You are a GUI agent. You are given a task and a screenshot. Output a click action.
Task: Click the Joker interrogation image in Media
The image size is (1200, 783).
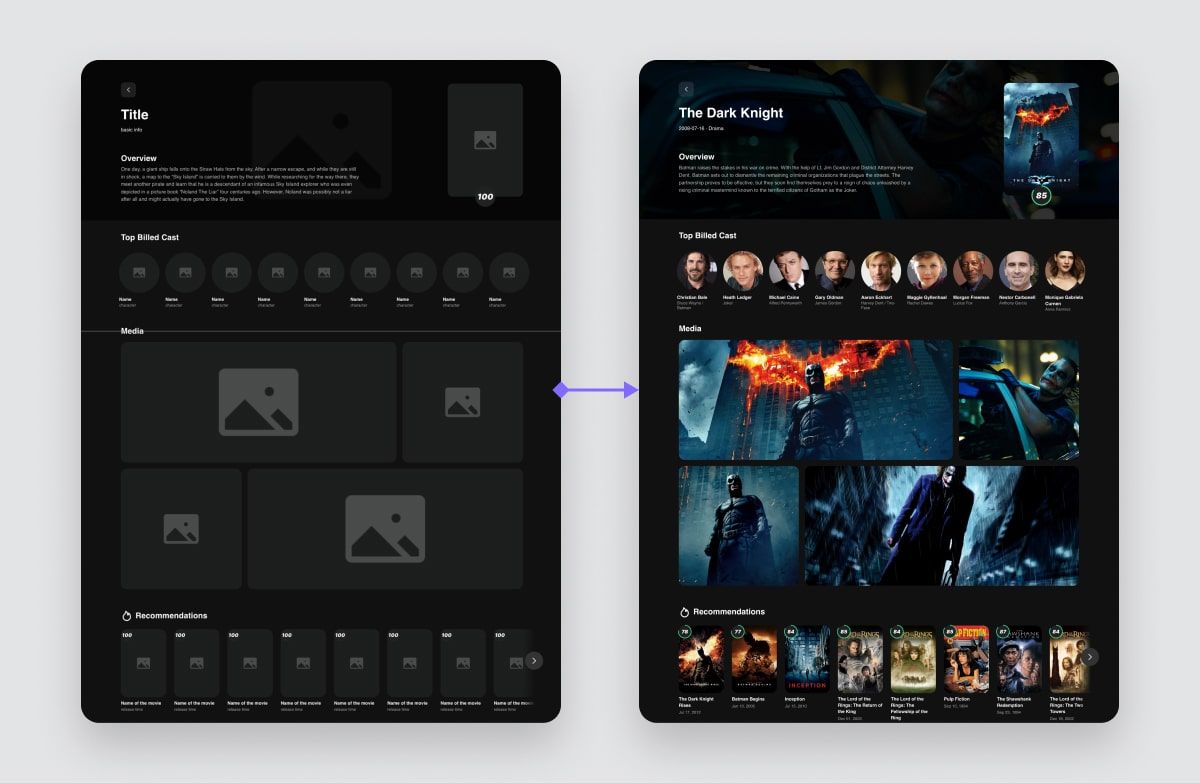(x=1018, y=400)
